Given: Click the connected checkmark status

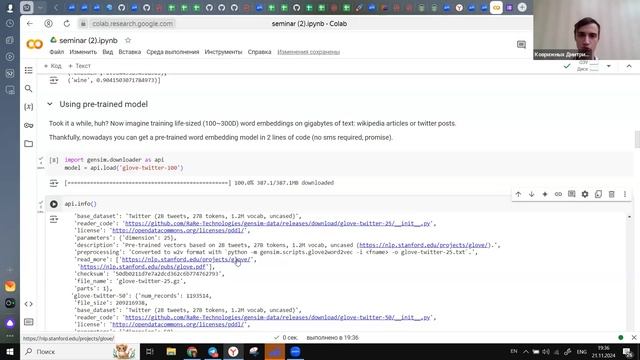Looking at the screenshot, I should click(567, 66).
